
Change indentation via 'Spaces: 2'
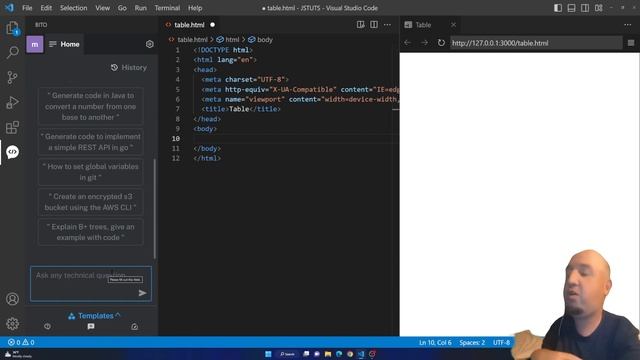[472, 342]
